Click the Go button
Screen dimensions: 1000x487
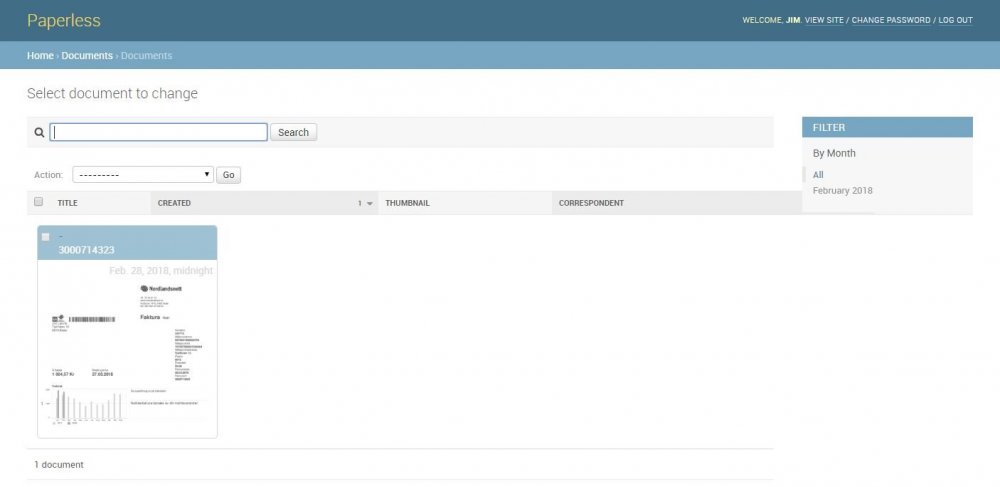coord(228,175)
